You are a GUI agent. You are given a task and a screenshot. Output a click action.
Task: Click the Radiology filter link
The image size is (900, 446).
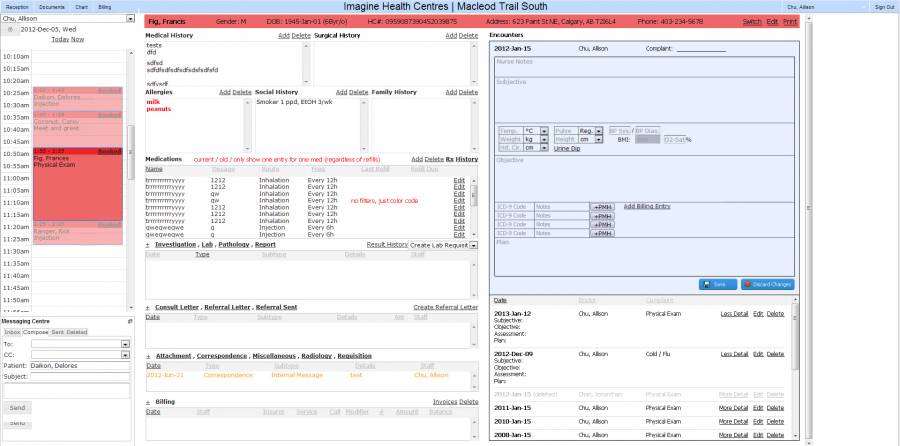point(317,356)
